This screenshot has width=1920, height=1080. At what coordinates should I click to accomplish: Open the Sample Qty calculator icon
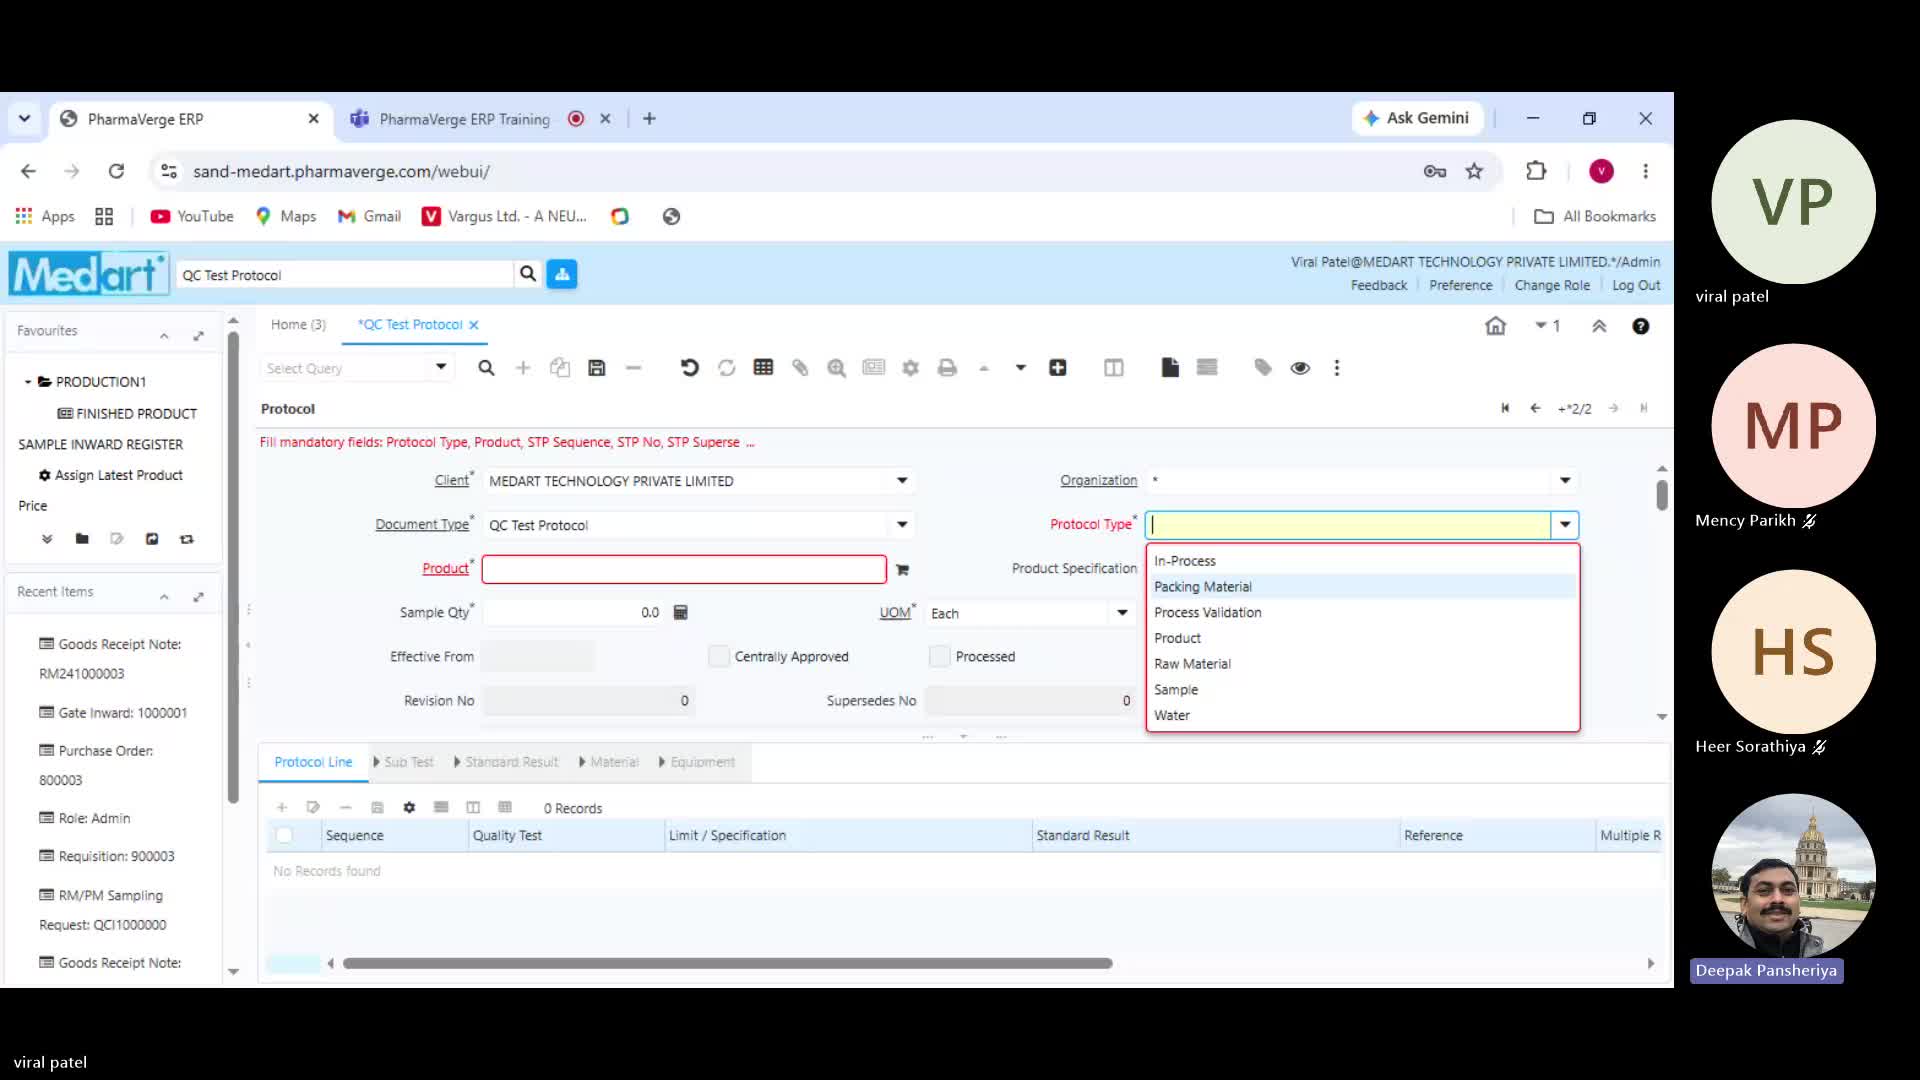(x=681, y=613)
